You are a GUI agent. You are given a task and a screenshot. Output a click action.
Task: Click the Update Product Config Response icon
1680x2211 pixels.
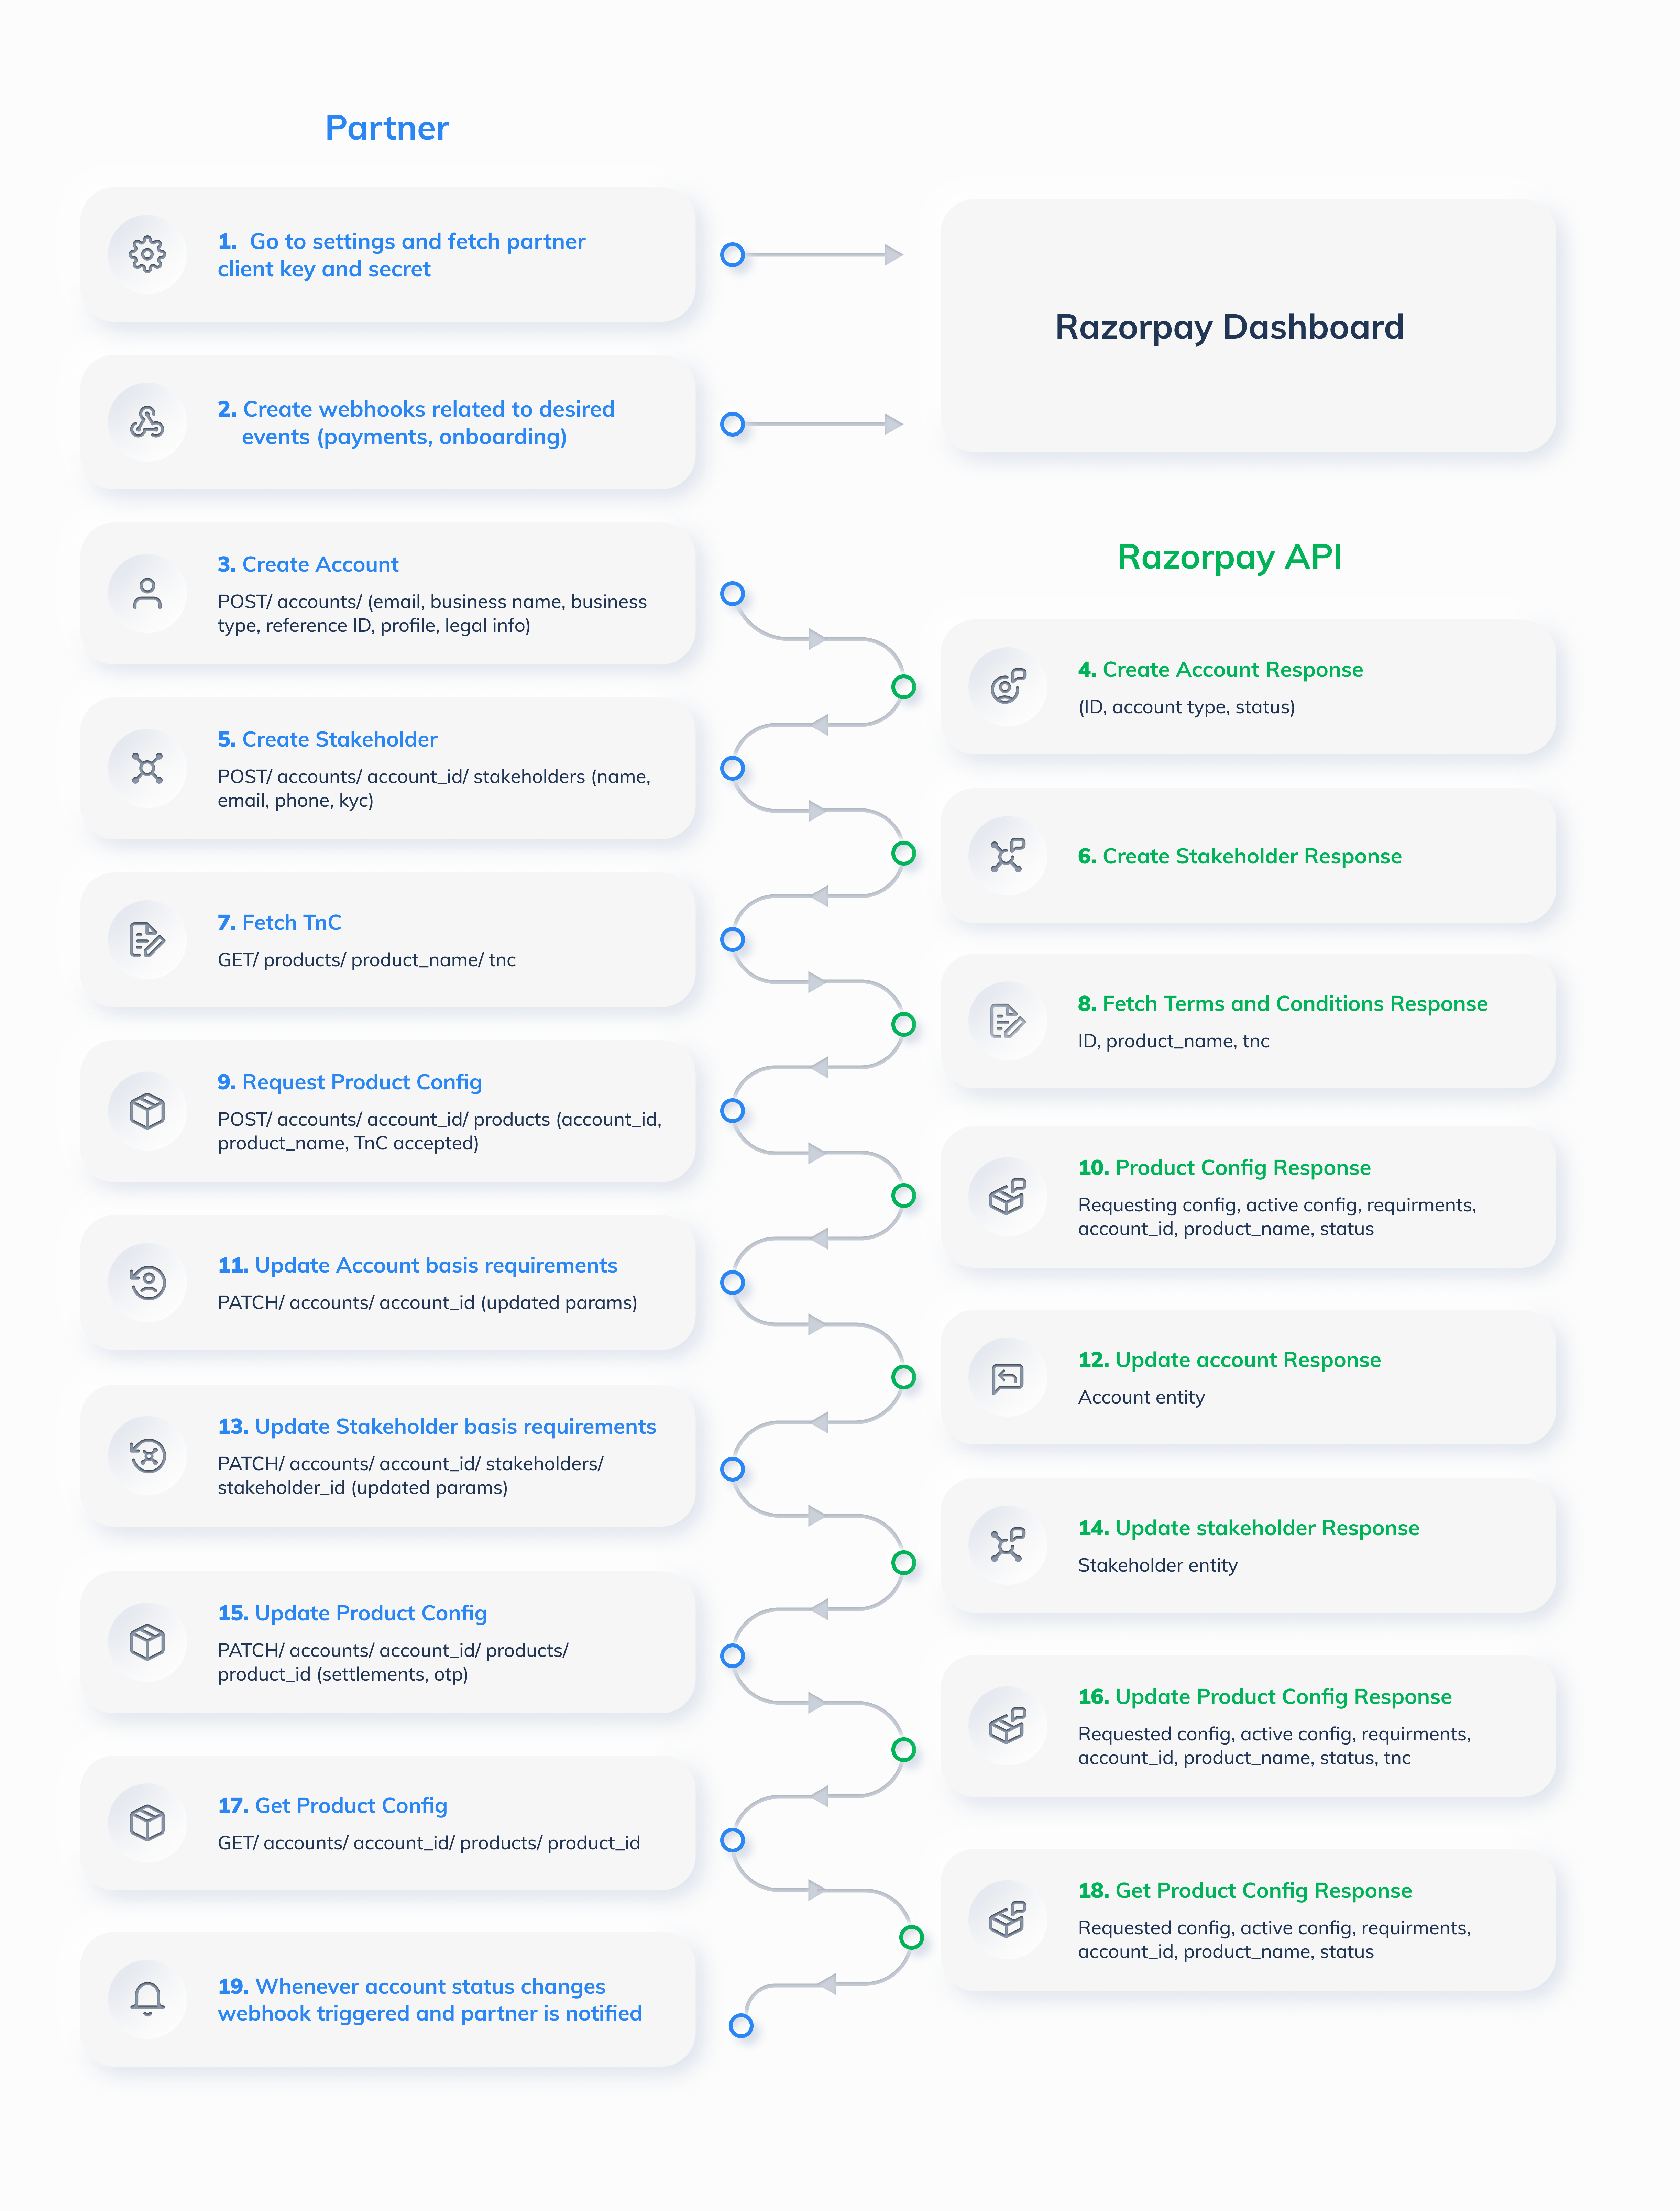pos(1008,1725)
